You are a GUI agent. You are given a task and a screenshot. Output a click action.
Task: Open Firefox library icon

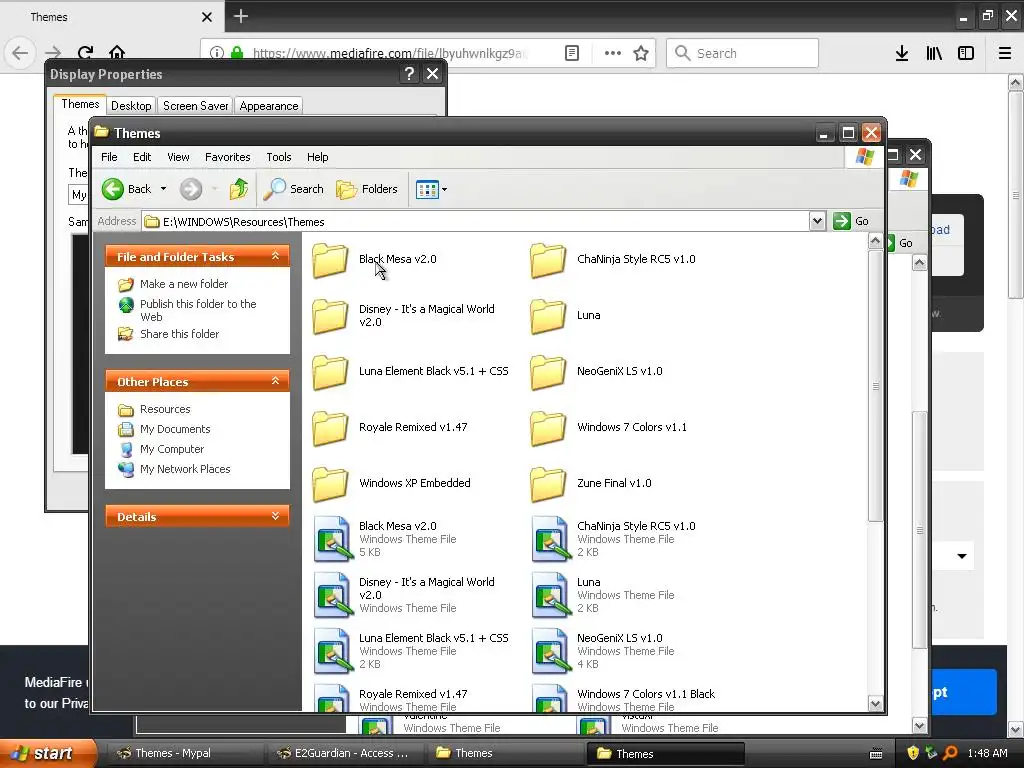pyautogui.click(x=934, y=54)
